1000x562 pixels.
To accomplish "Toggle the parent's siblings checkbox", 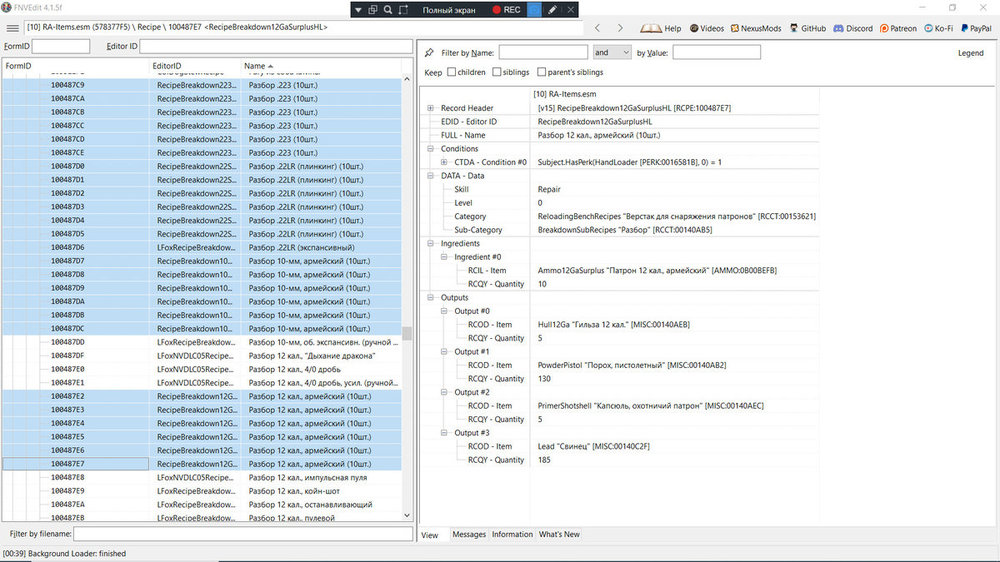I will (x=541, y=72).
